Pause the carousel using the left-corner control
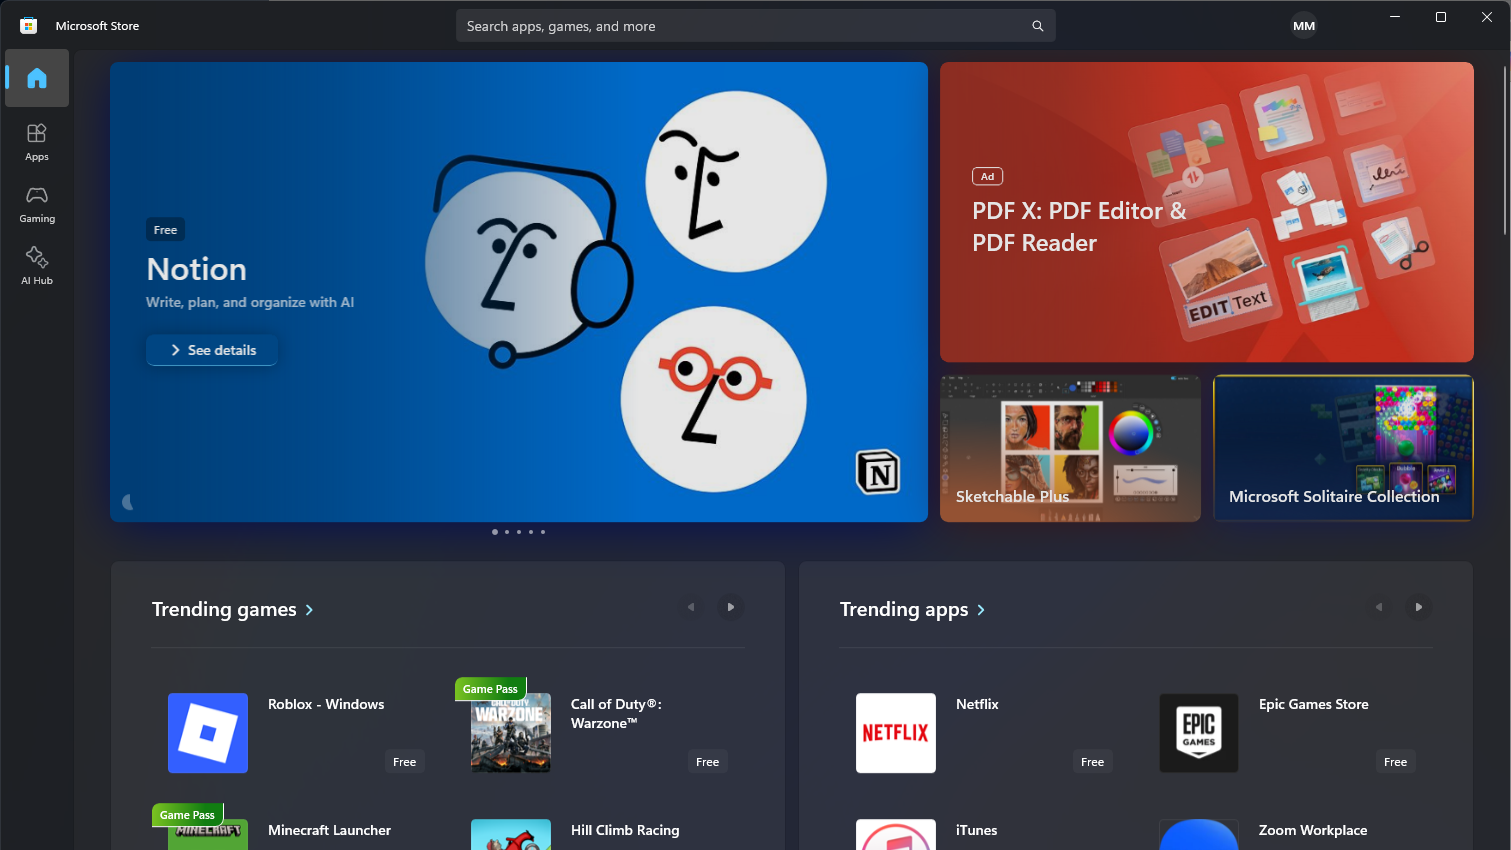The width and height of the screenshot is (1511, 850). [128, 502]
